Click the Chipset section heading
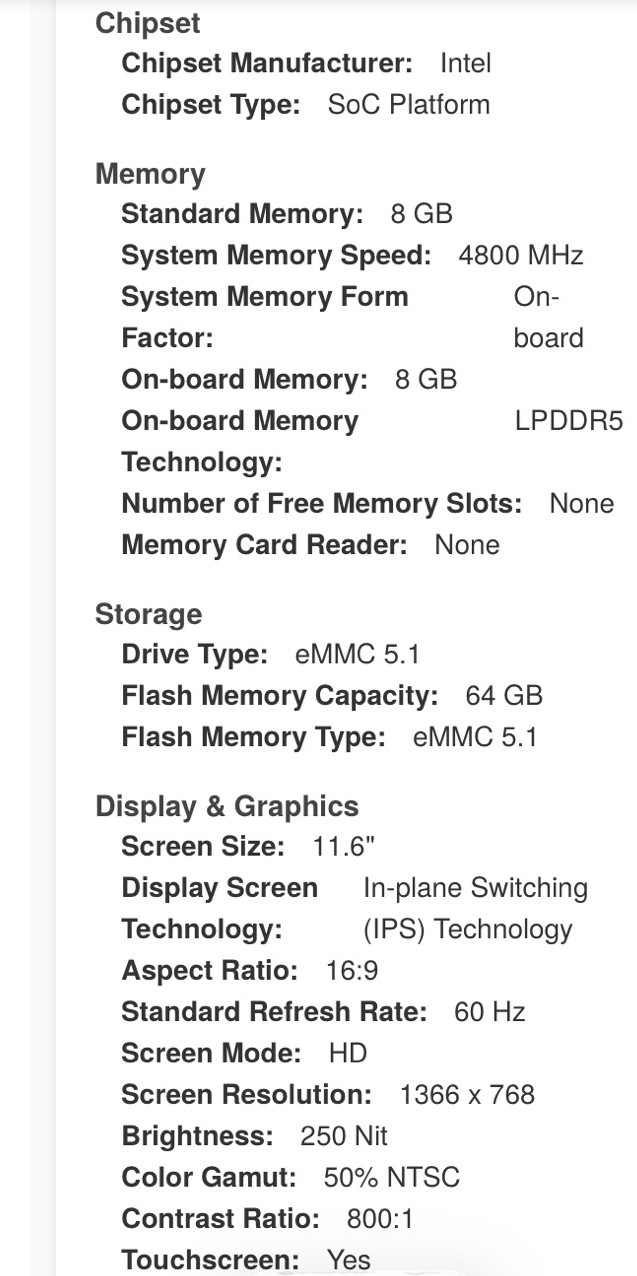Image resolution: width=637 pixels, height=1276 pixels. coord(147,23)
